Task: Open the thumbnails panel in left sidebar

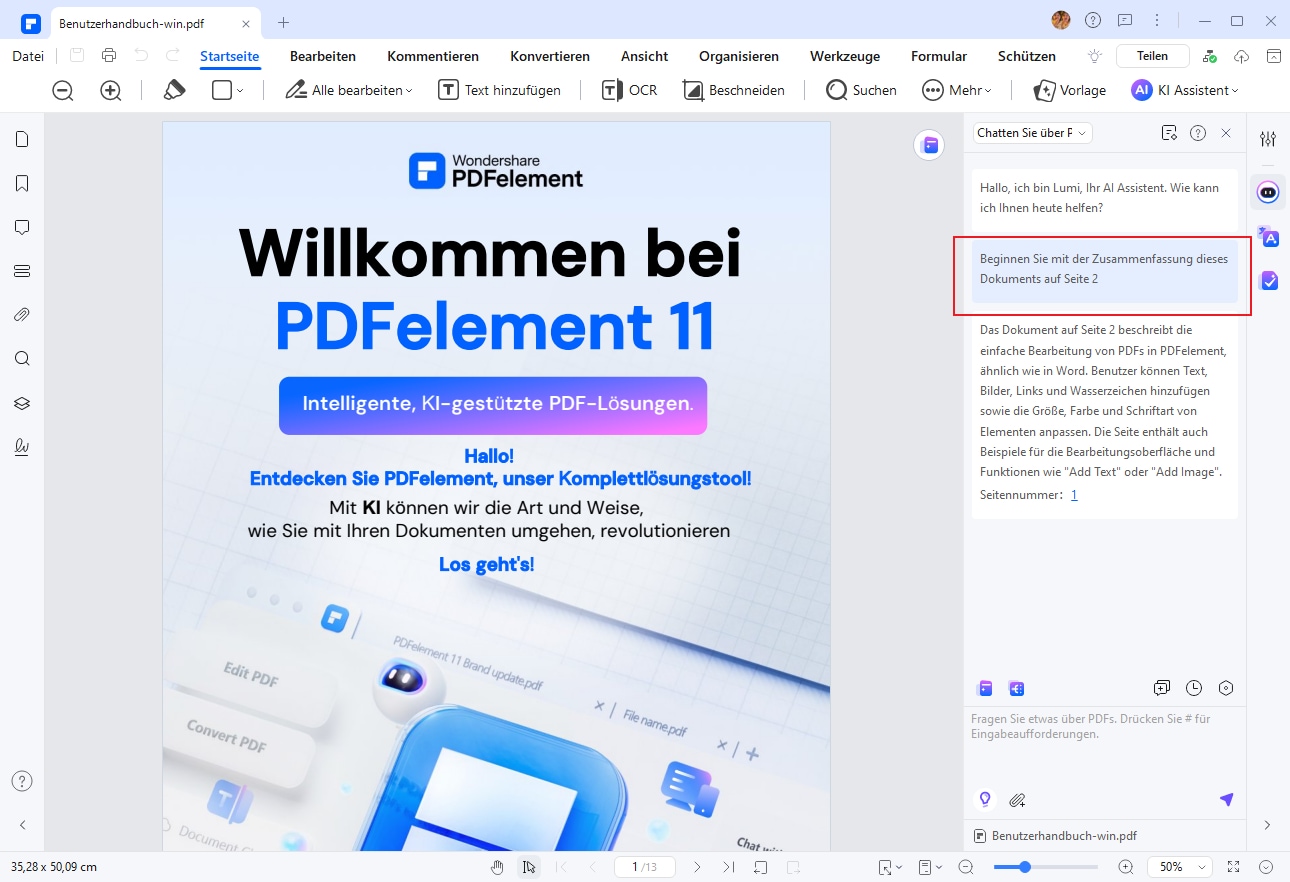Action: point(22,139)
